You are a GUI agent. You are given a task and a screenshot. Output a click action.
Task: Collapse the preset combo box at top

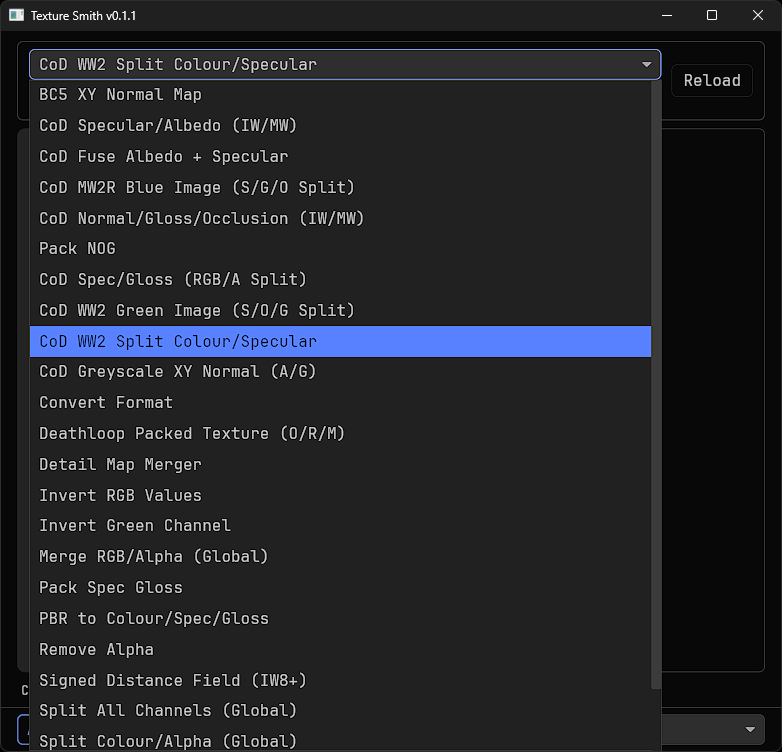(x=345, y=64)
